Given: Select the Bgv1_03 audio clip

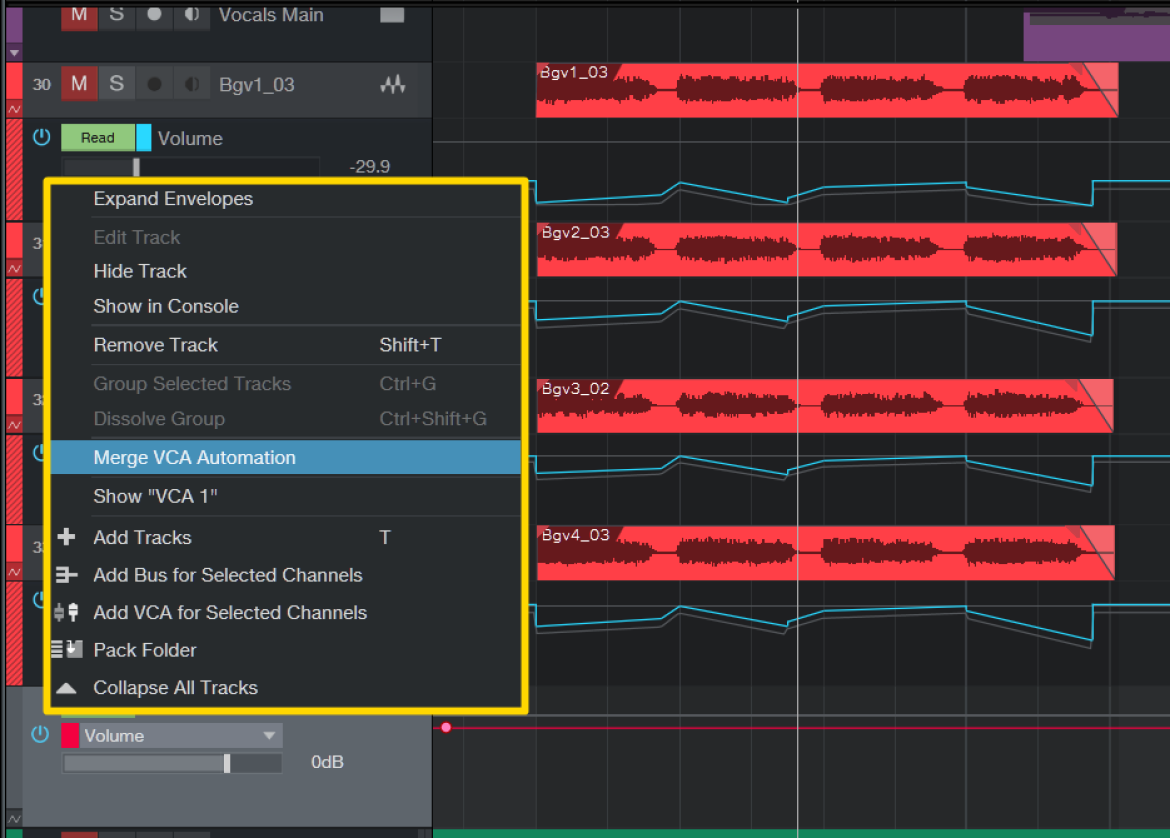Looking at the screenshot, I should [827, 90].
